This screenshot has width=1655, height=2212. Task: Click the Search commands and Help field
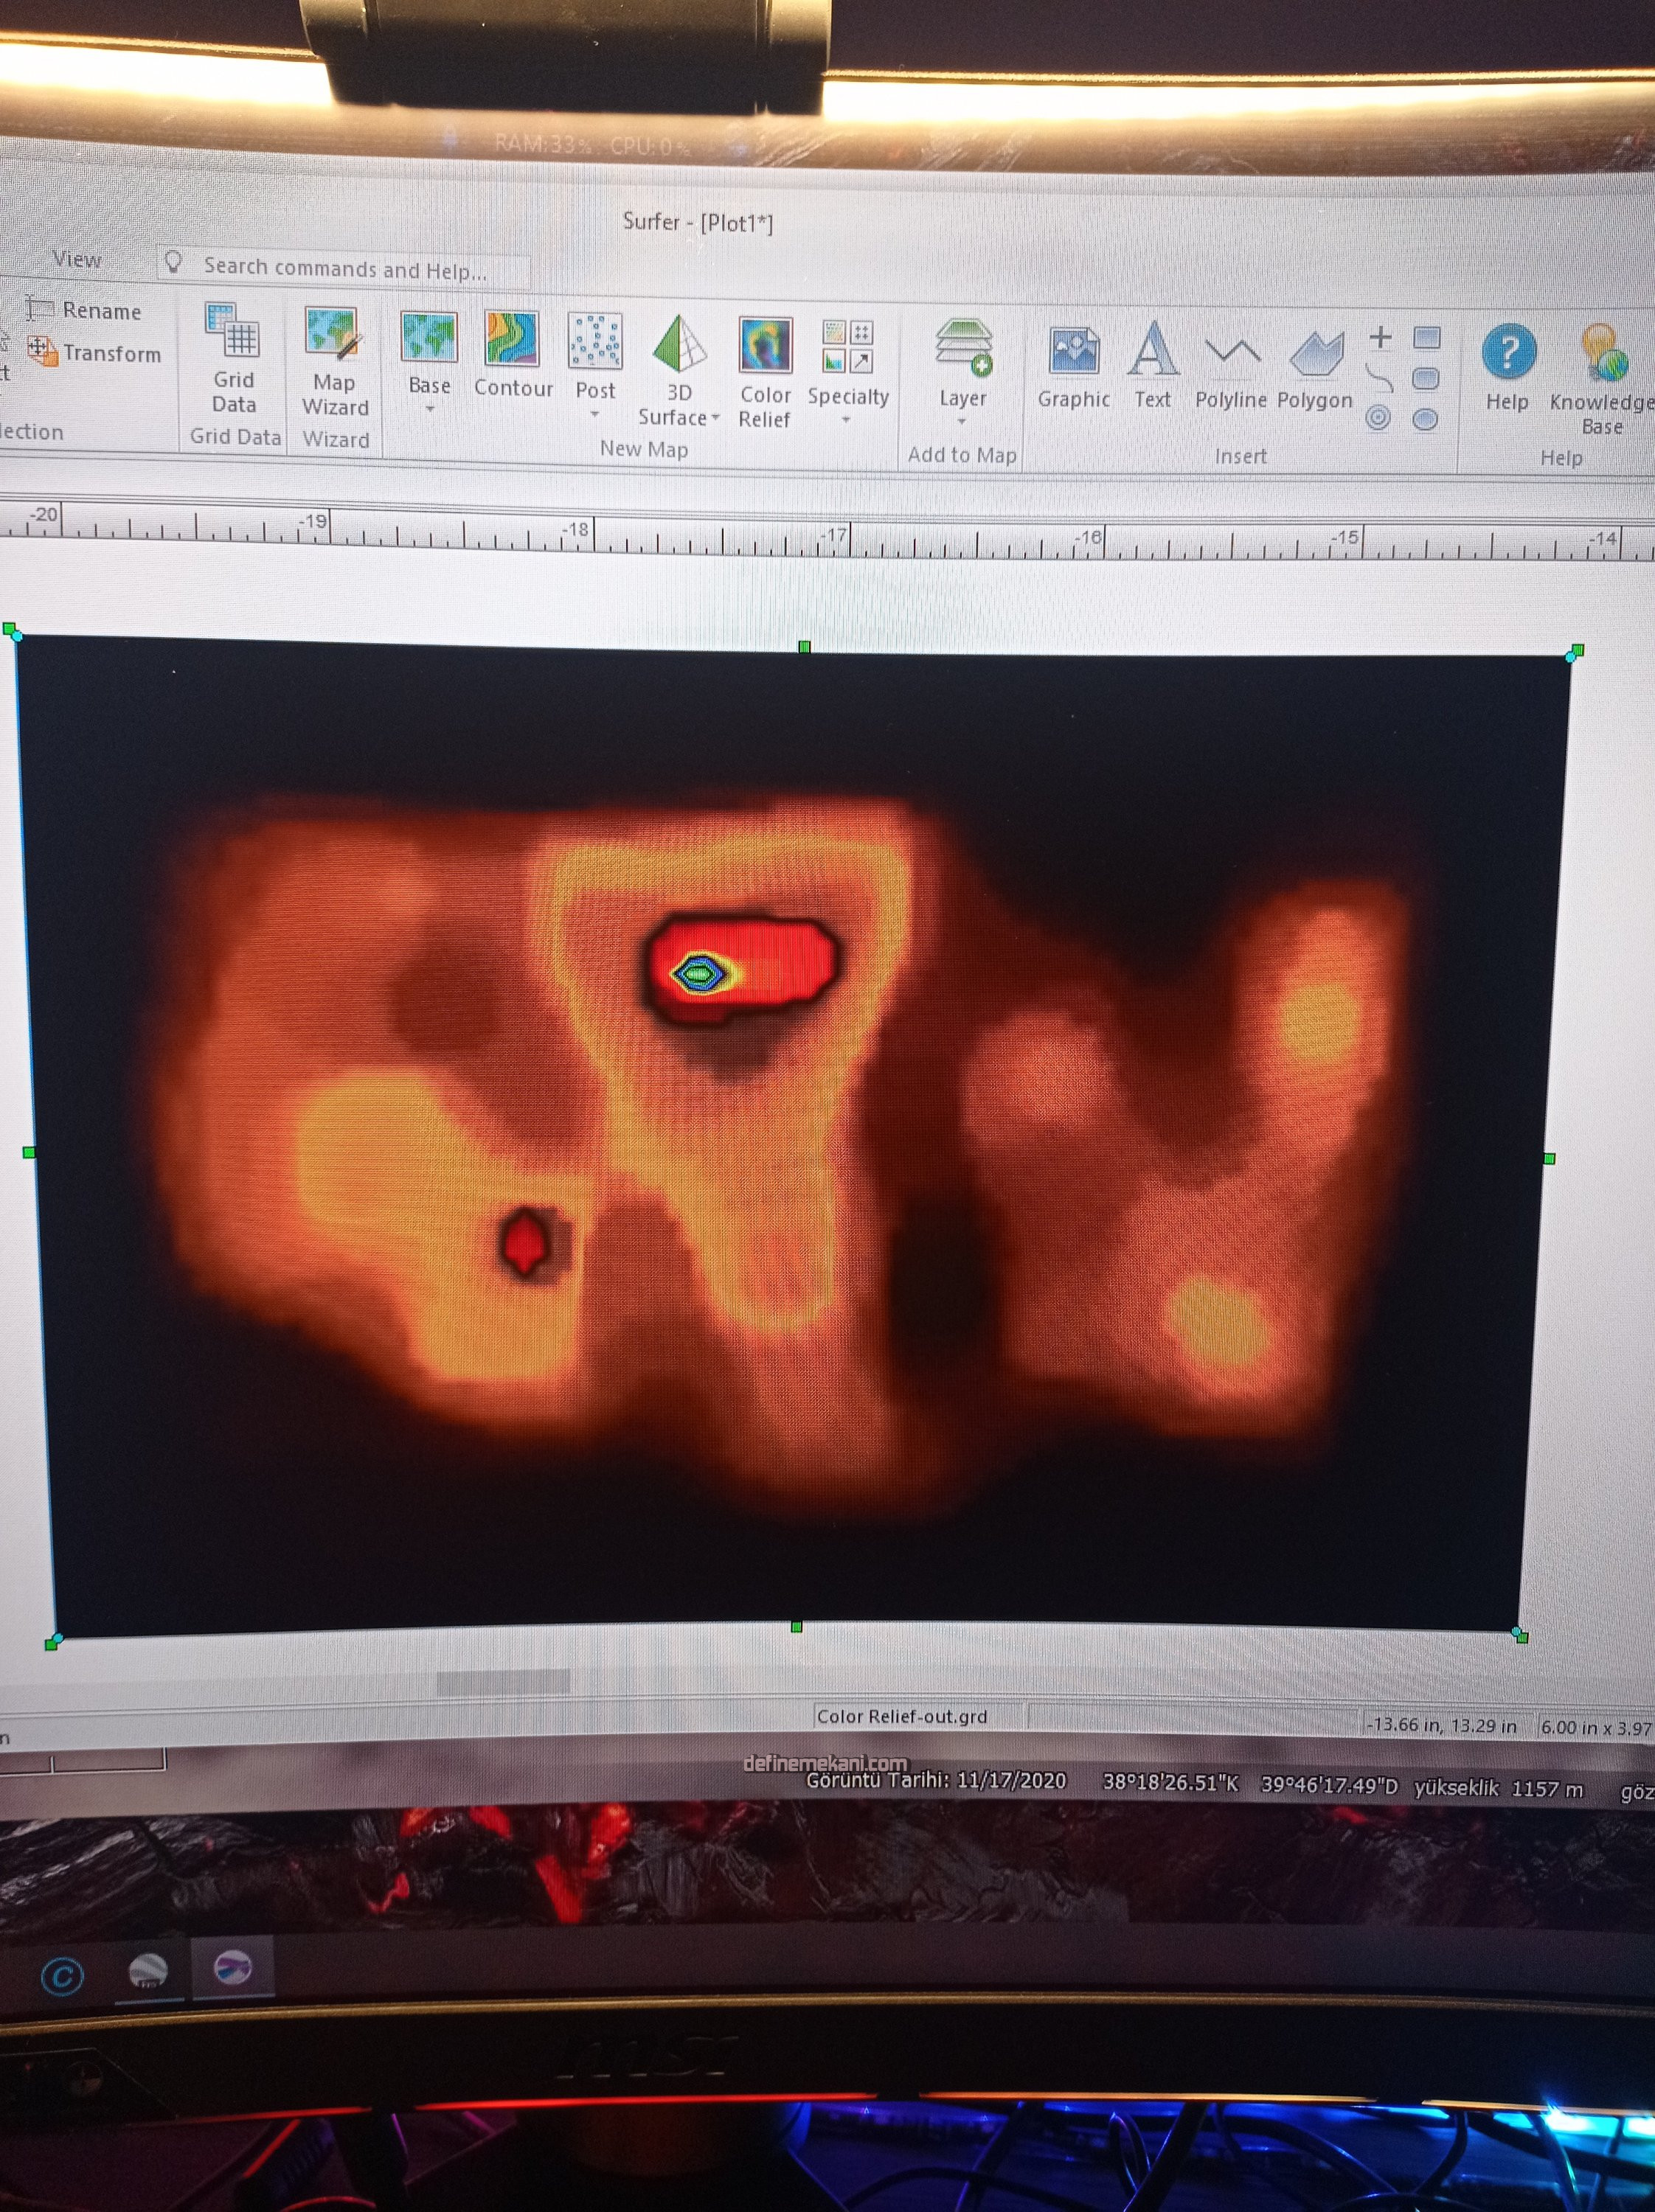344,268
